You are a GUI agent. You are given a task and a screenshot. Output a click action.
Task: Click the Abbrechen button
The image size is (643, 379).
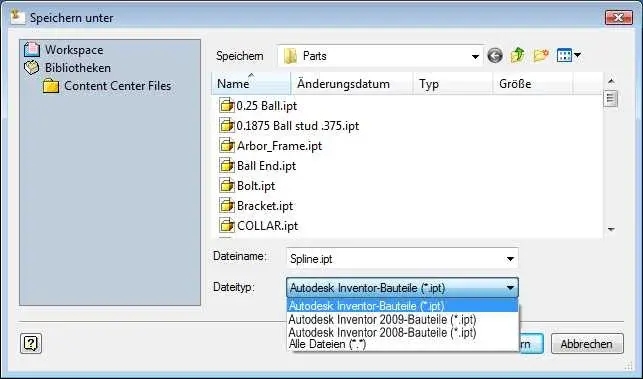(587, 344)
